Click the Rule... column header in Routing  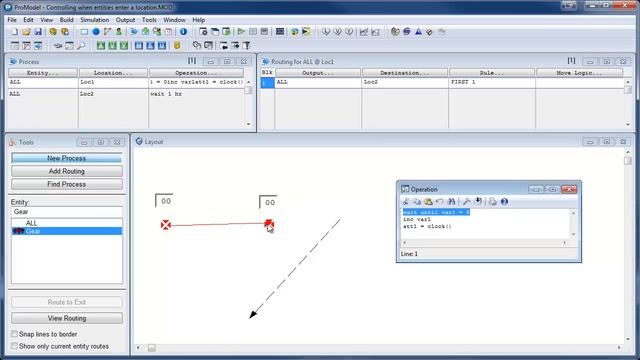(x=492, y=73)
